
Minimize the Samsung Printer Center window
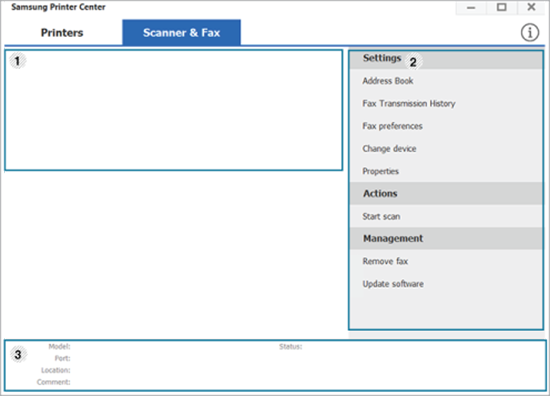click(x=471, y=7)
